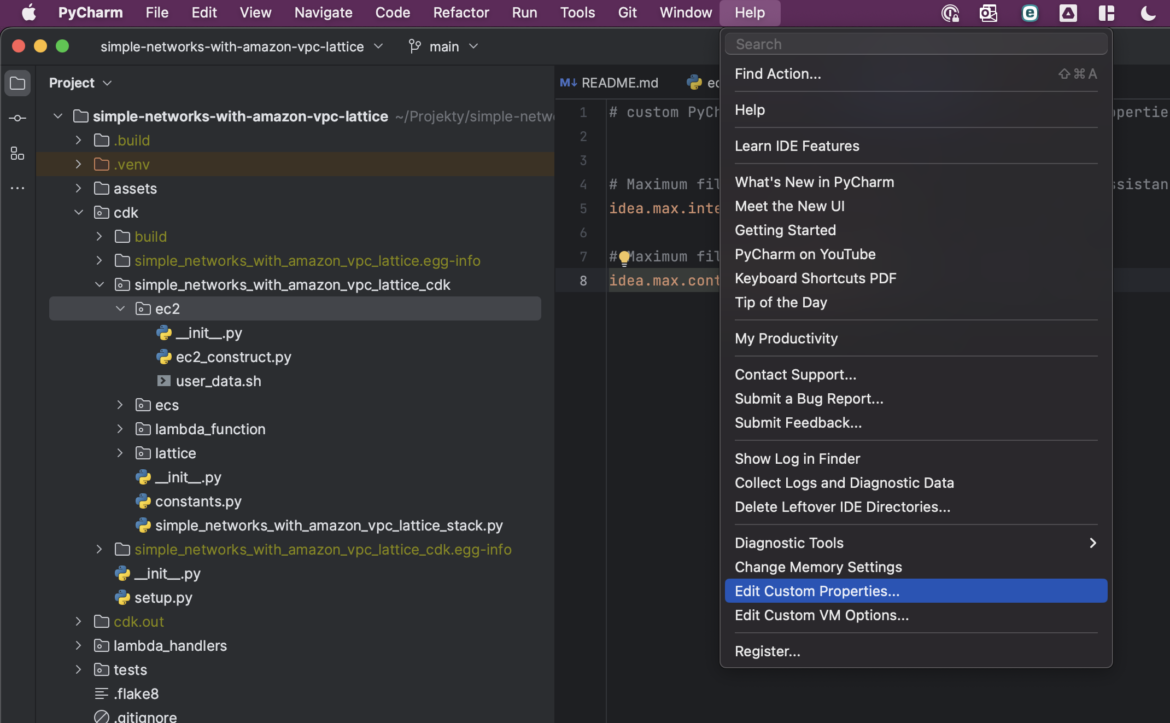Click the Help menu search field
Screen dimensions: 1170x723
(x=915, y=43)
